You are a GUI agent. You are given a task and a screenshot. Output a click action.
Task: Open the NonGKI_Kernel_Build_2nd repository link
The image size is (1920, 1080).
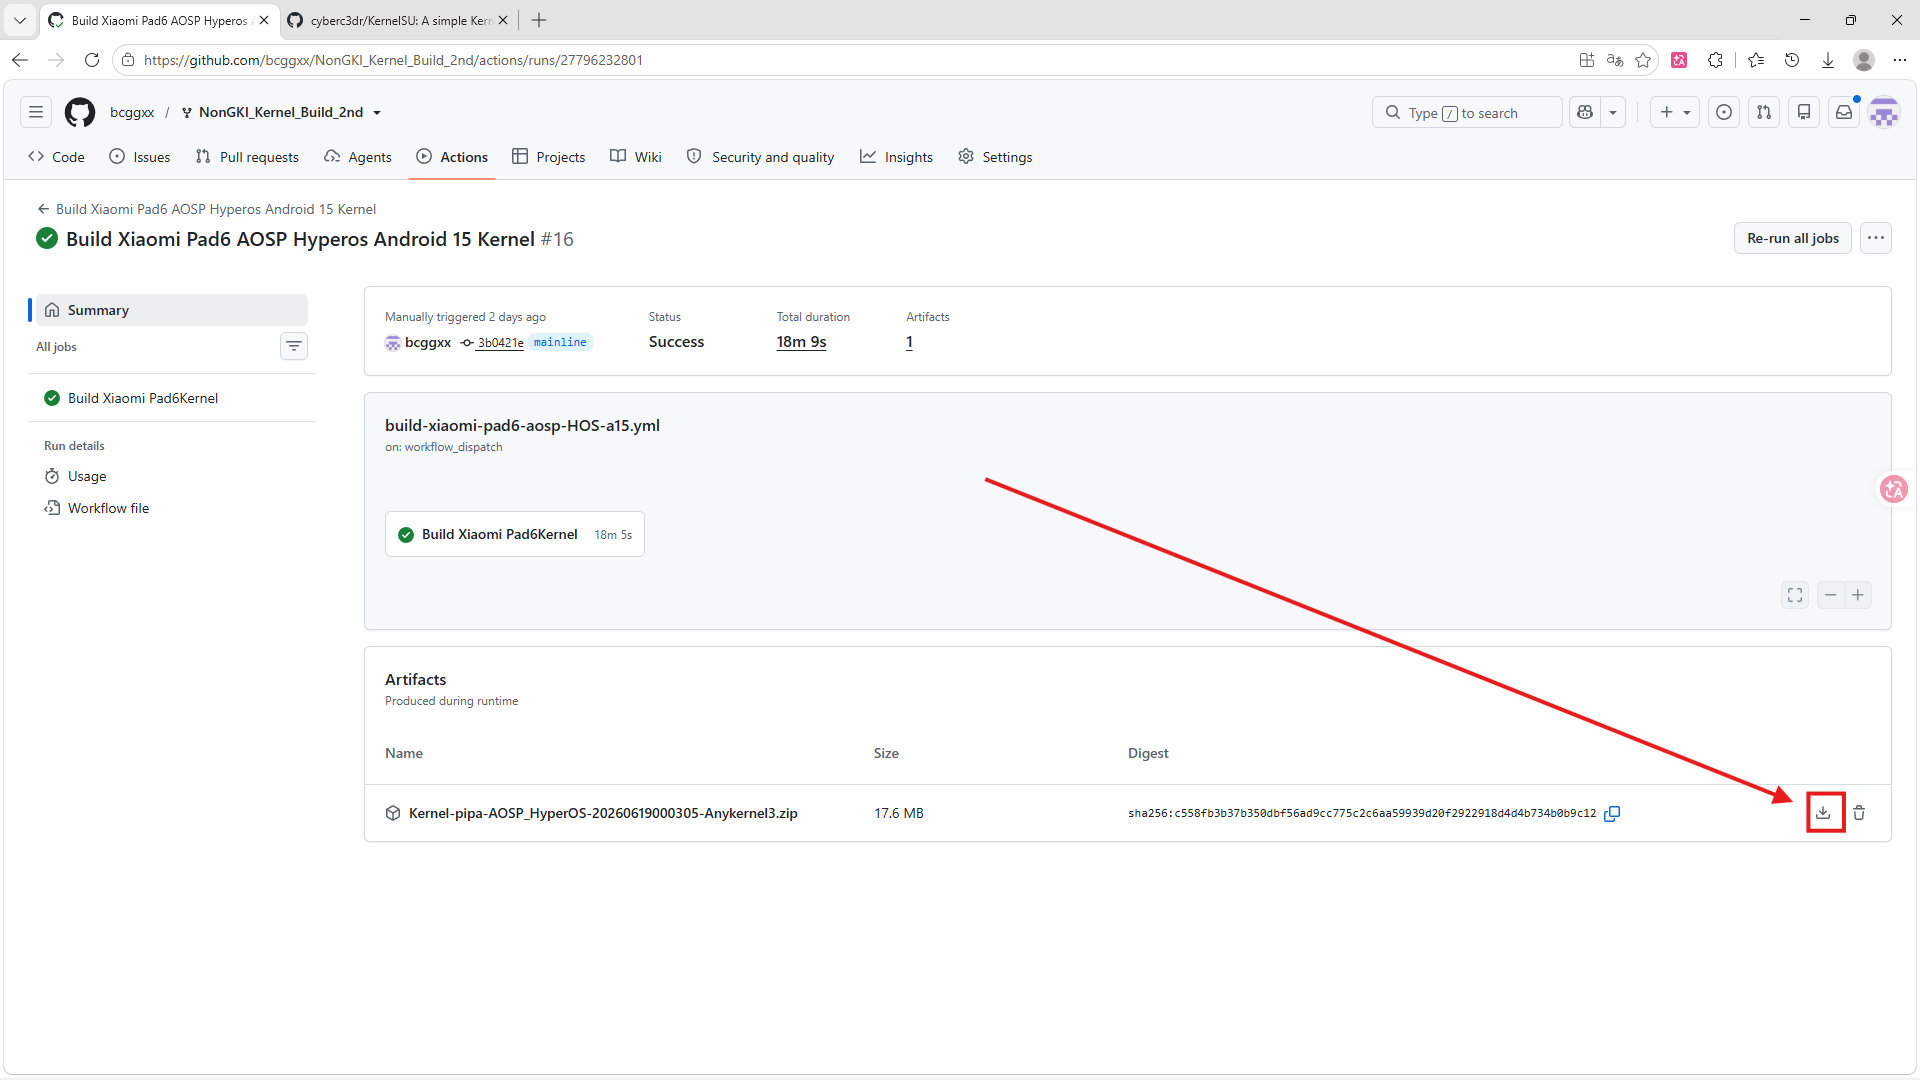click(281, 113)
